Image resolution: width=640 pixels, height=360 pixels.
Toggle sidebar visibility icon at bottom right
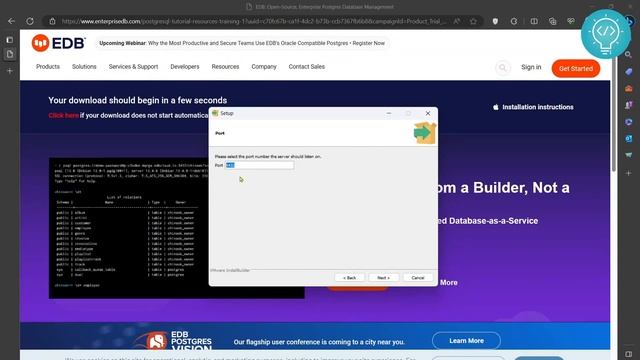tap(629, 354)
